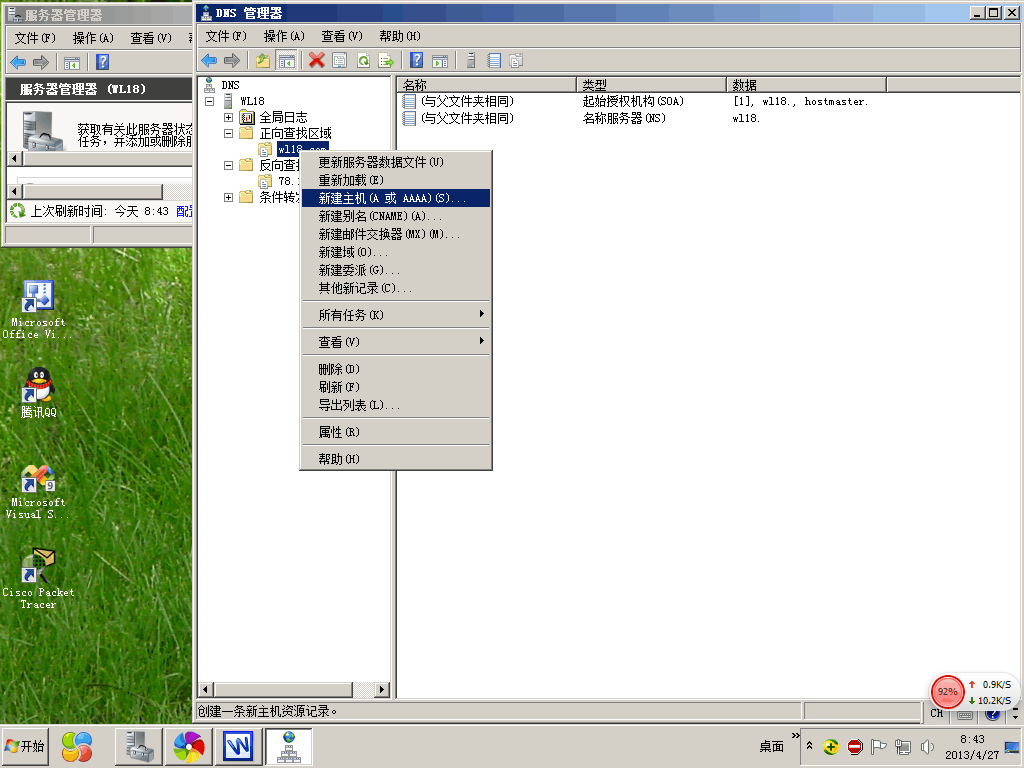Choose 属性(R) in the context menu
Screen dimensions: 1024x768
click(x=339, y=432)
